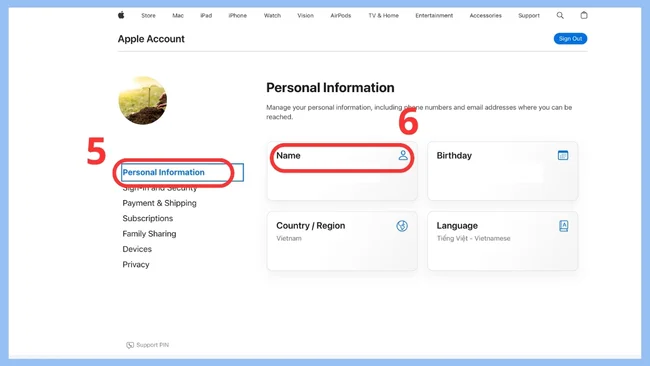This screenshot has height=366, width=650.
Task: Open the Country / Region card
Action: 342,241
